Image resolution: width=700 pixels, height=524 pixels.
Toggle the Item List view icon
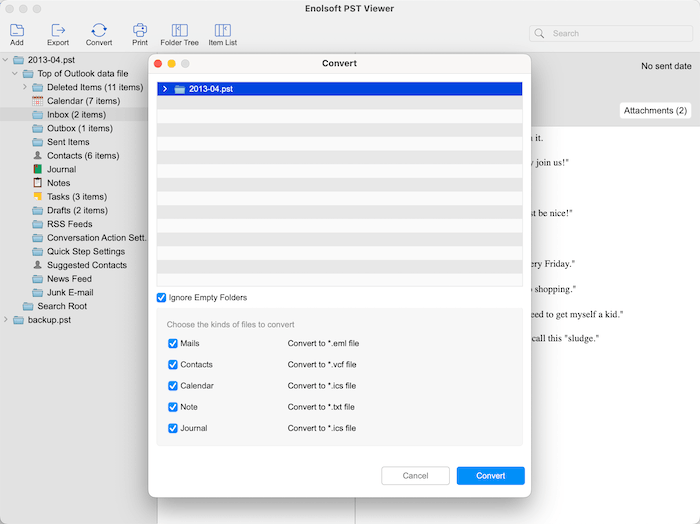tap(222, 31)
